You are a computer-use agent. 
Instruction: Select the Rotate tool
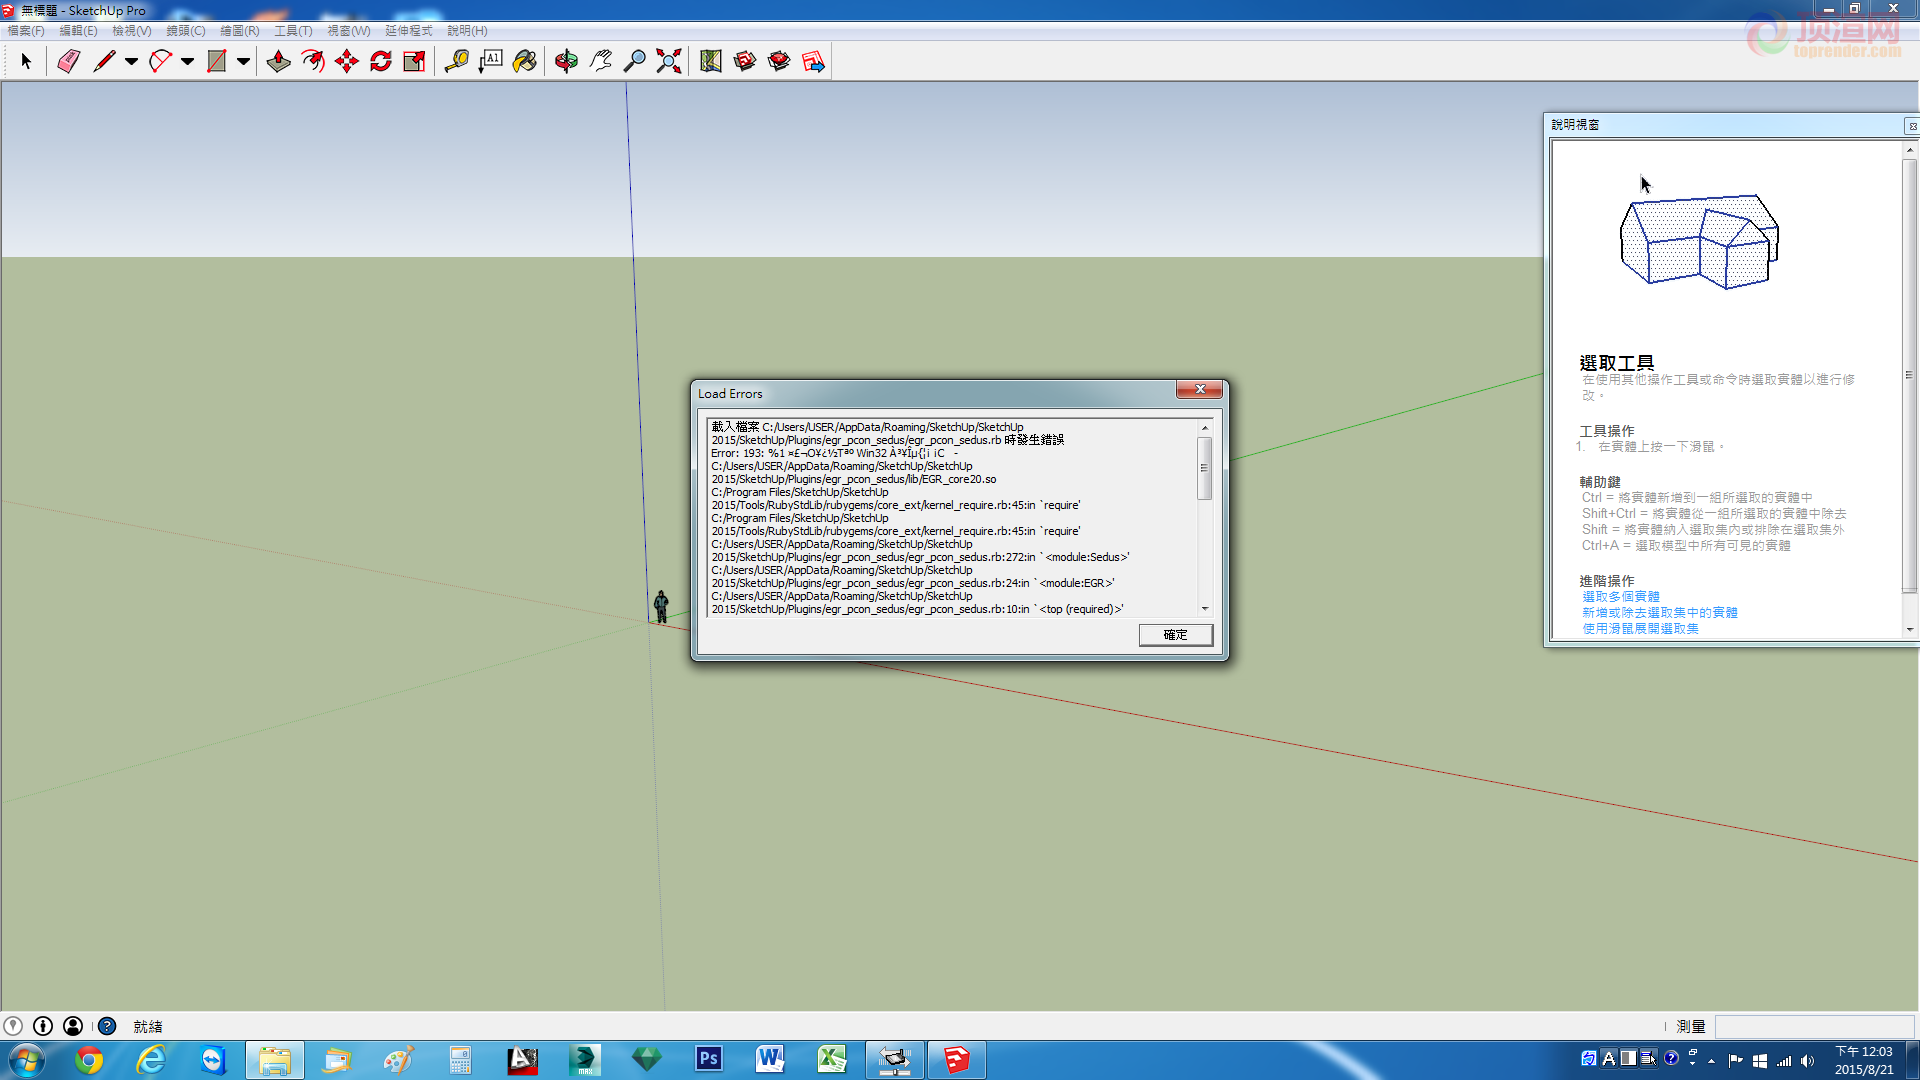tap(381, 62)
